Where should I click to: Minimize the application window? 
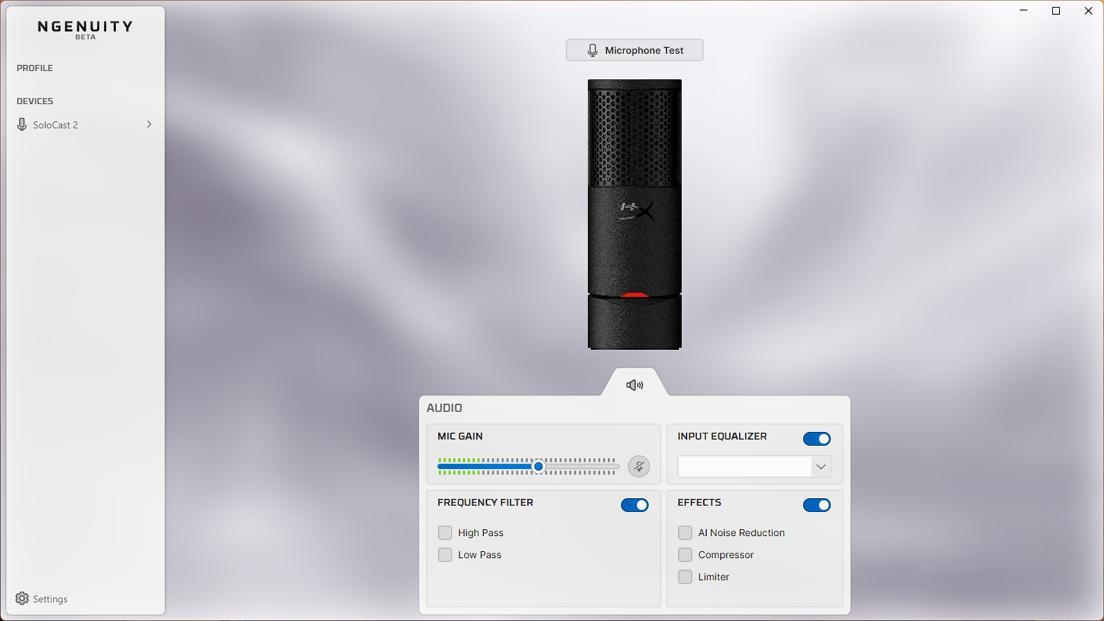[1023, 11]
